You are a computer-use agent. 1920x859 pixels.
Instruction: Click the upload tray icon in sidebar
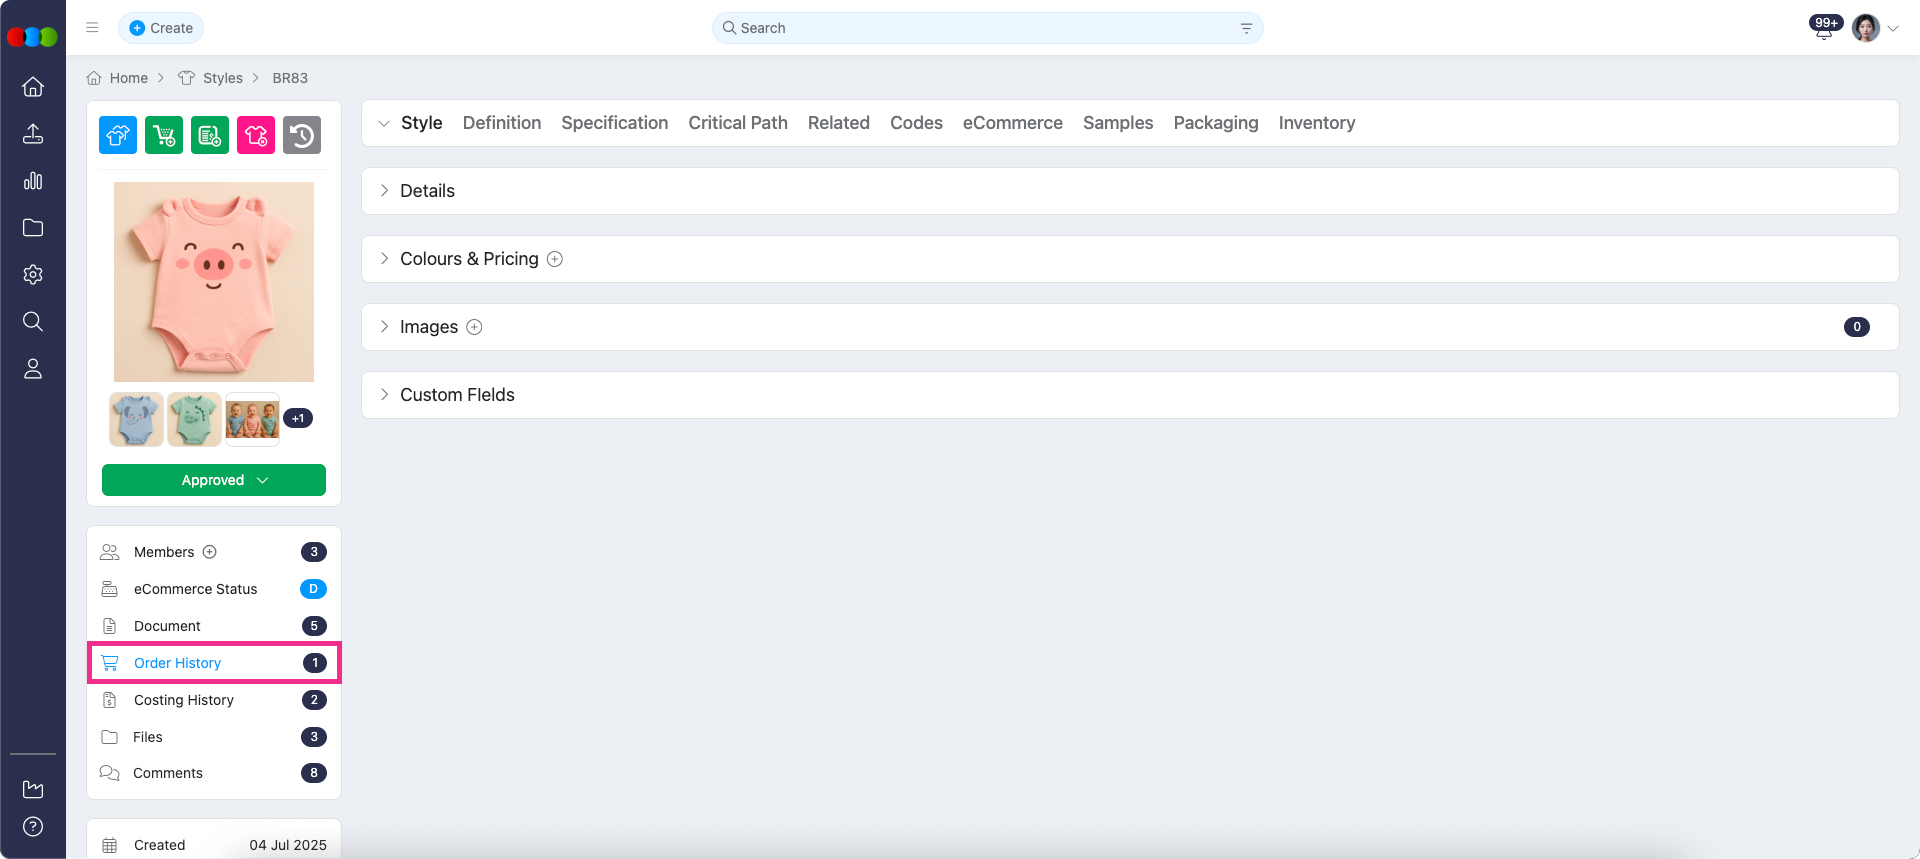point(33,134)
